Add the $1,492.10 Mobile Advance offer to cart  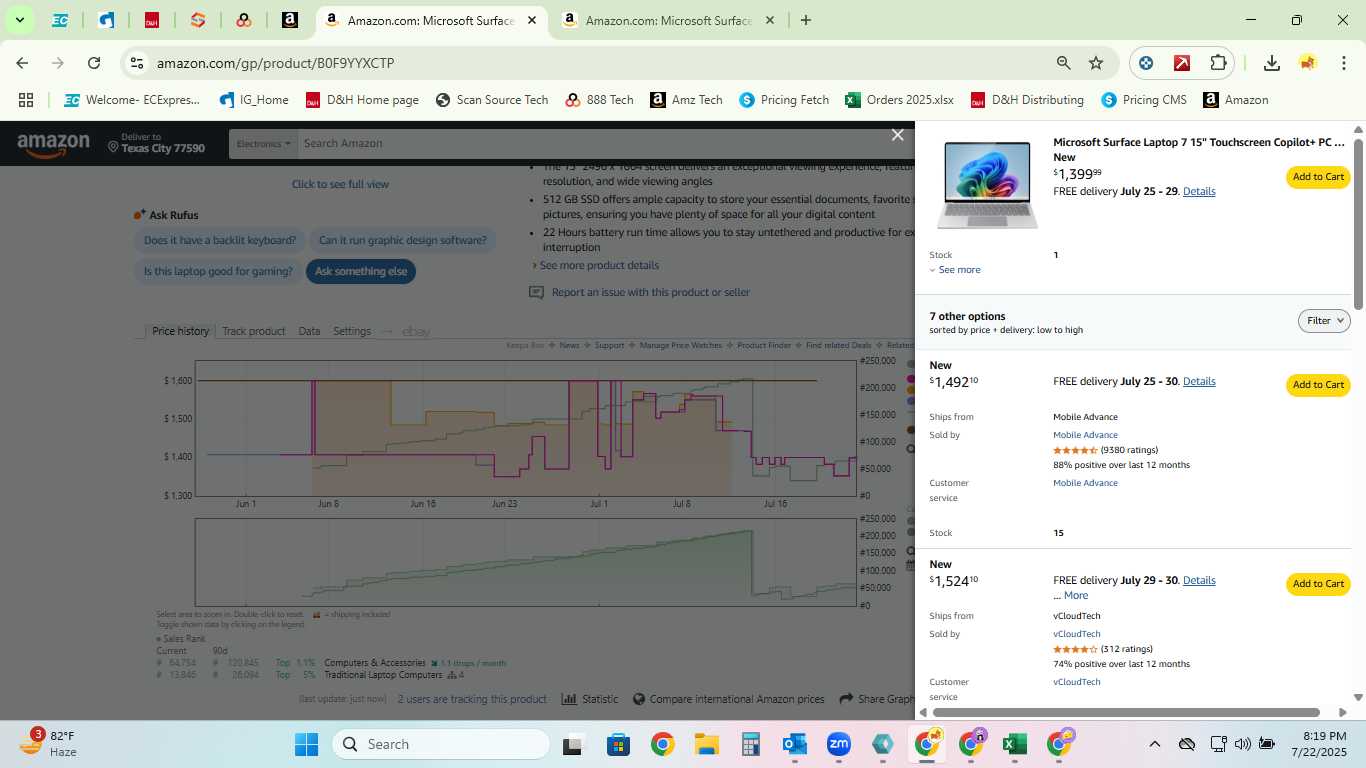pyautogui.click(x=1318, y=385)
